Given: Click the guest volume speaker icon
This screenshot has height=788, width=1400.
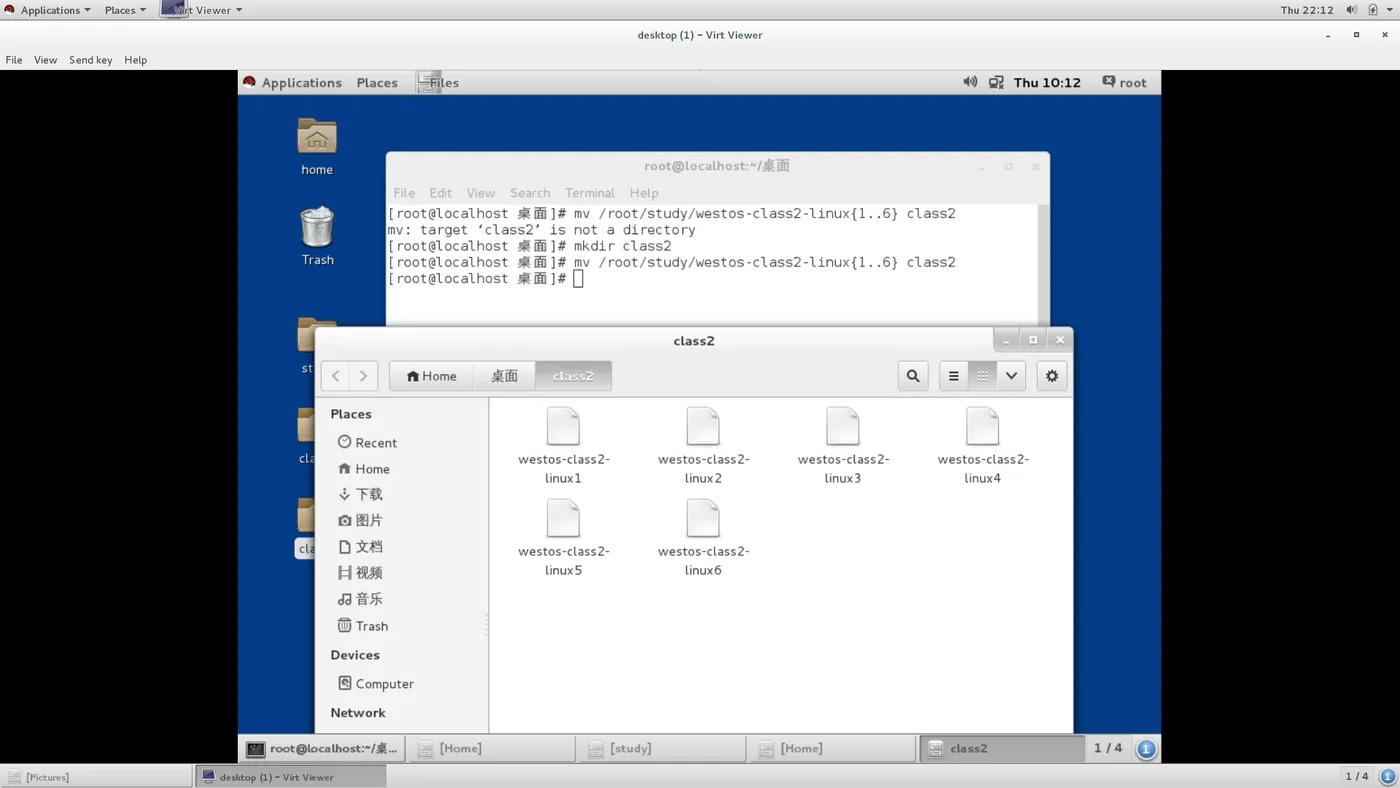Looking at the screenshot, I should (x=970, y=82).
